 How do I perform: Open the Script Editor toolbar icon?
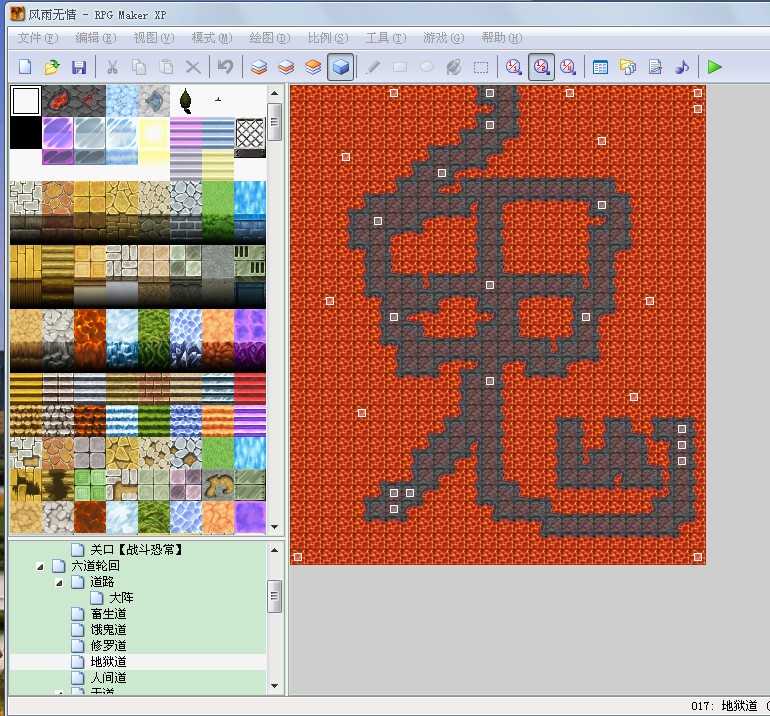pos(655,67)
